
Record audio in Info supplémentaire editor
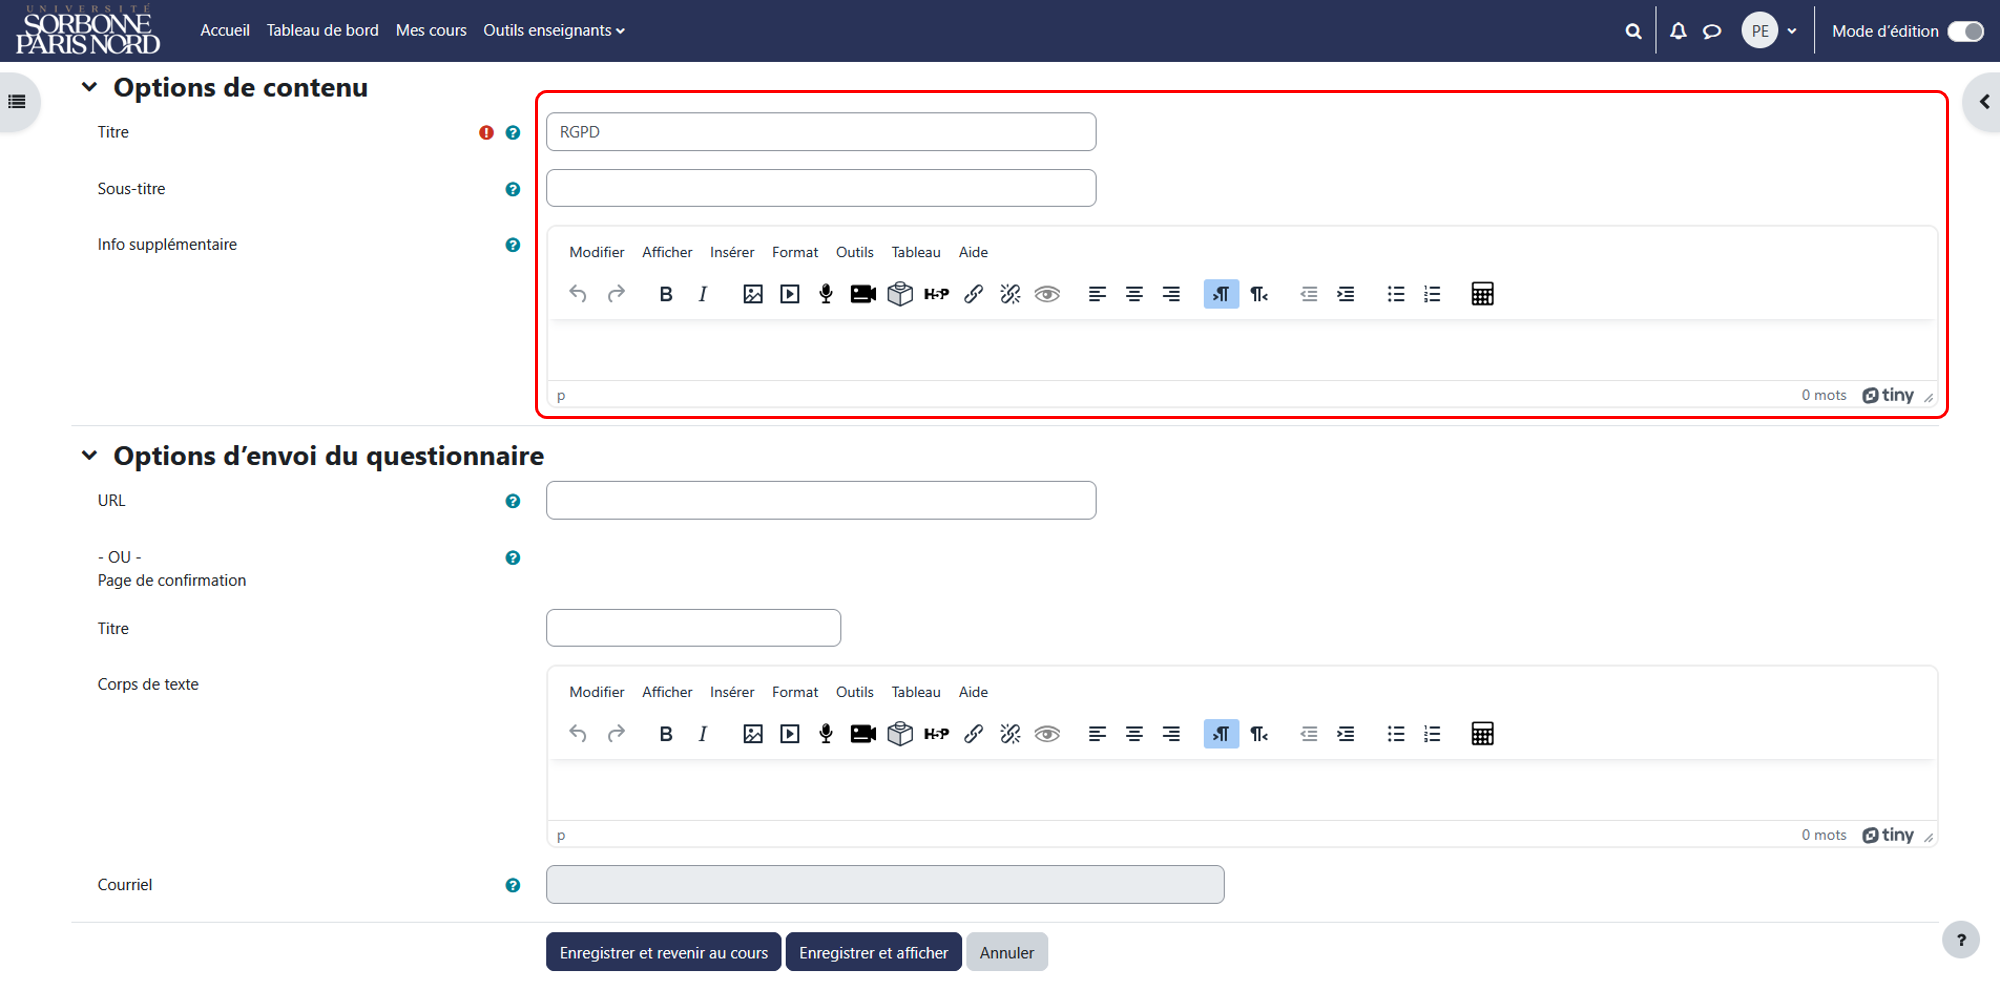826,294
